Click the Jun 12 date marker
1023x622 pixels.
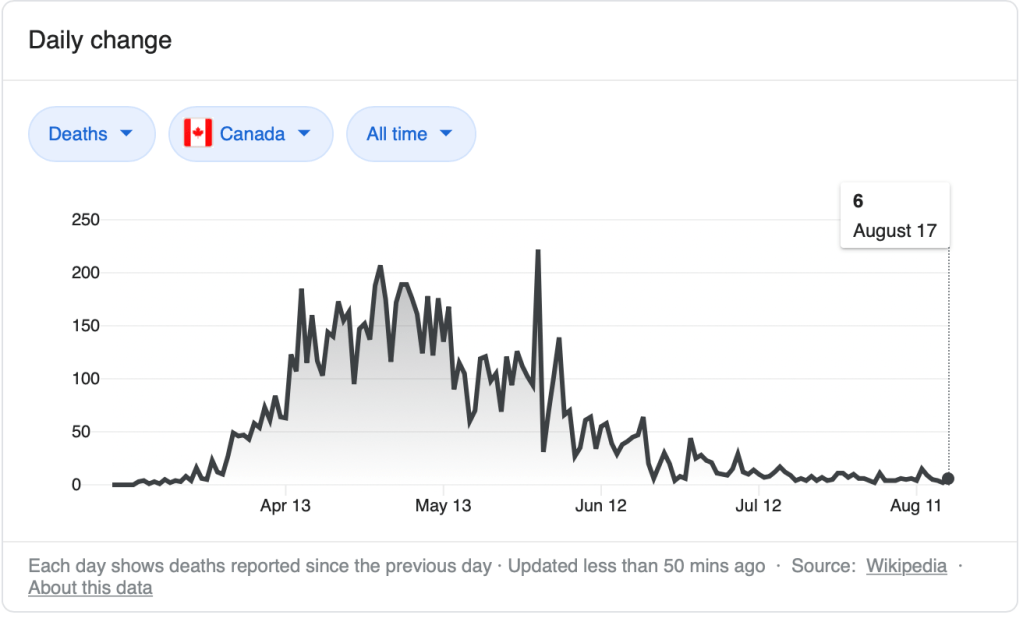point(601,506)
